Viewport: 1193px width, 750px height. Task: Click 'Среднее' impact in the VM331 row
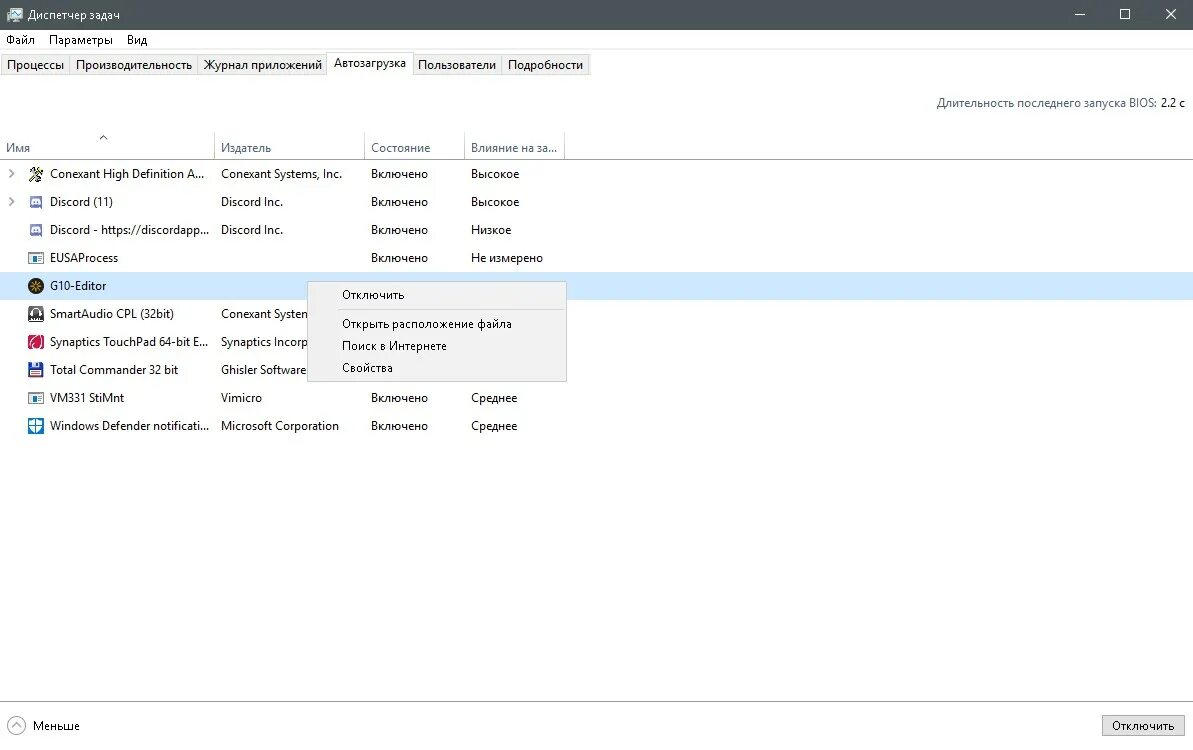tap(494, 398)
